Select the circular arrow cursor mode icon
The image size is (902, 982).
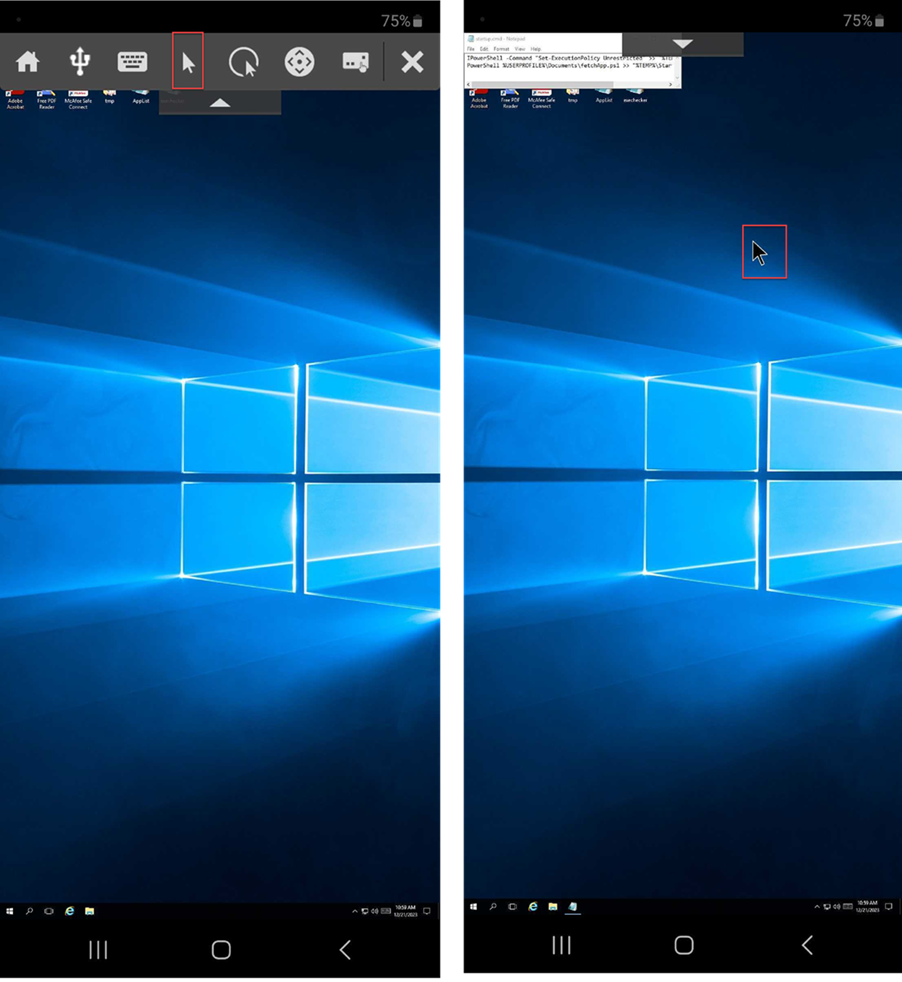click(x=243, y=62)
